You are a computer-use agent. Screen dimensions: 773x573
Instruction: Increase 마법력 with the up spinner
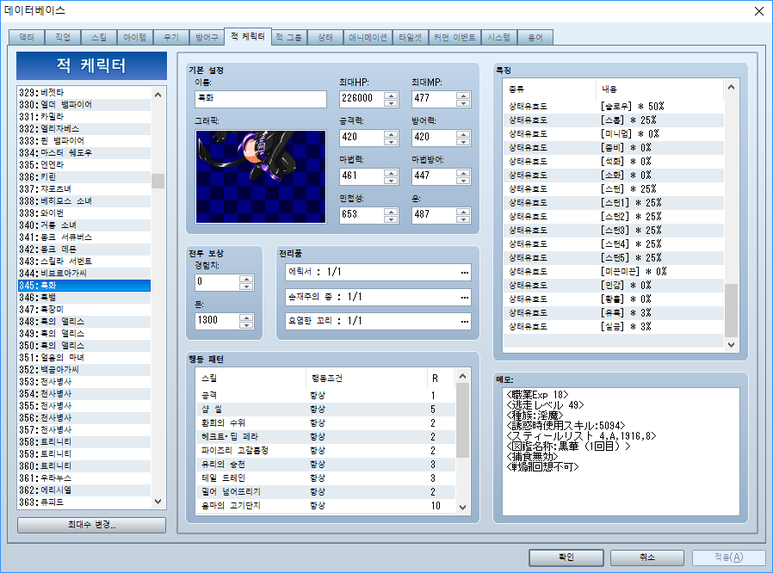391,173
